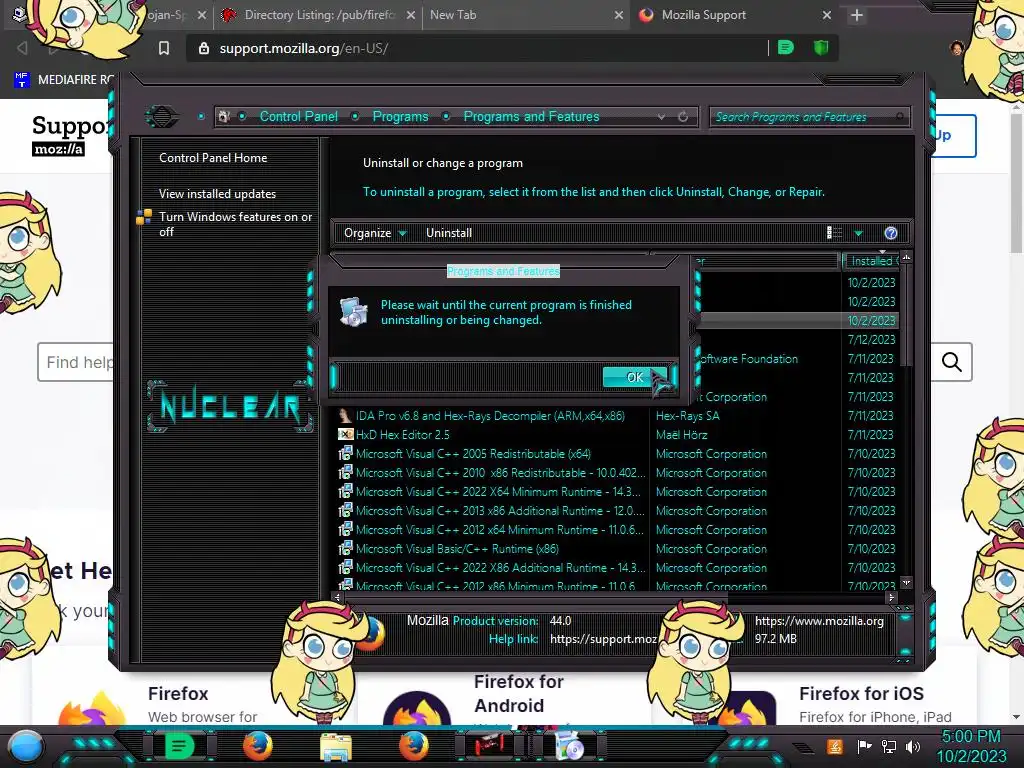The width and height of the screenshot is (1024, 768).
Task: Select Microsoft Visual C++ 2010 x86 Redistributable
Action: [x=500, y=472]
